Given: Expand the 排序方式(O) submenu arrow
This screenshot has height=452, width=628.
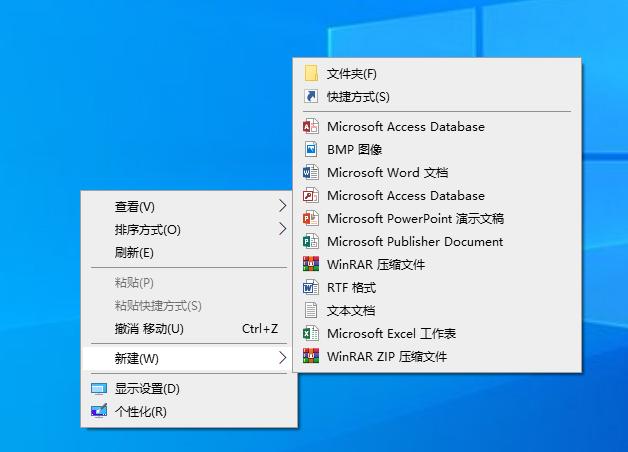Looking at the screenshot, I should pos(283,229).
